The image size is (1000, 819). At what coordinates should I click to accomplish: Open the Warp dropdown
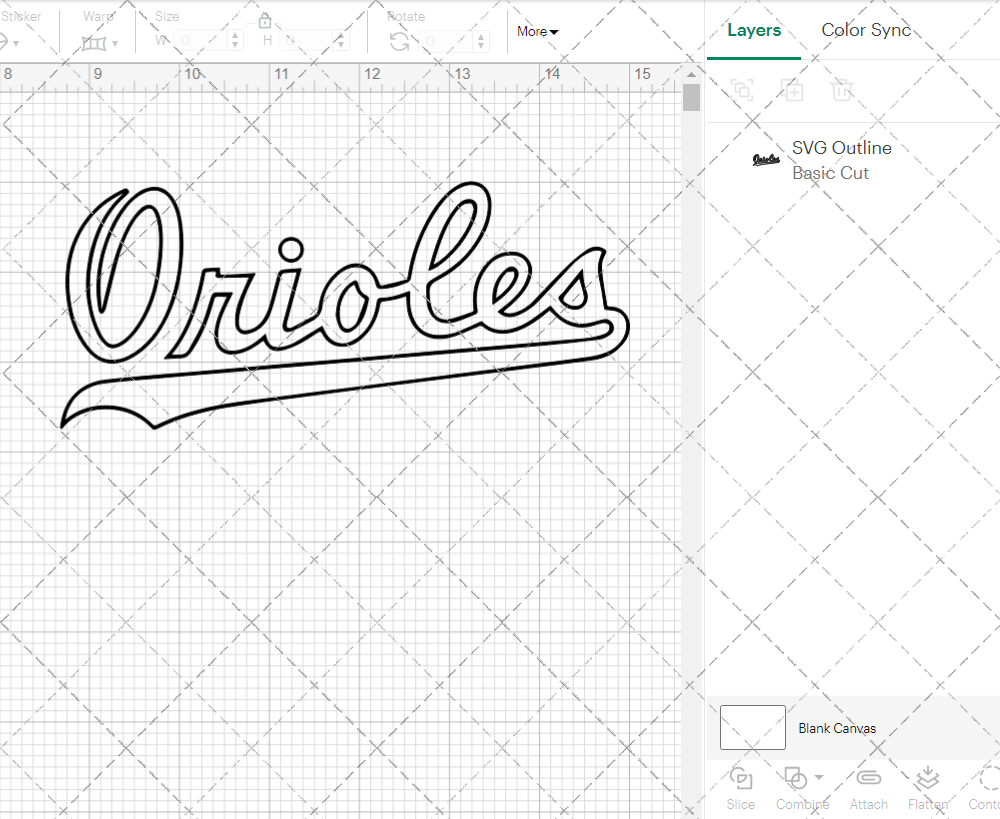point(100,43)
